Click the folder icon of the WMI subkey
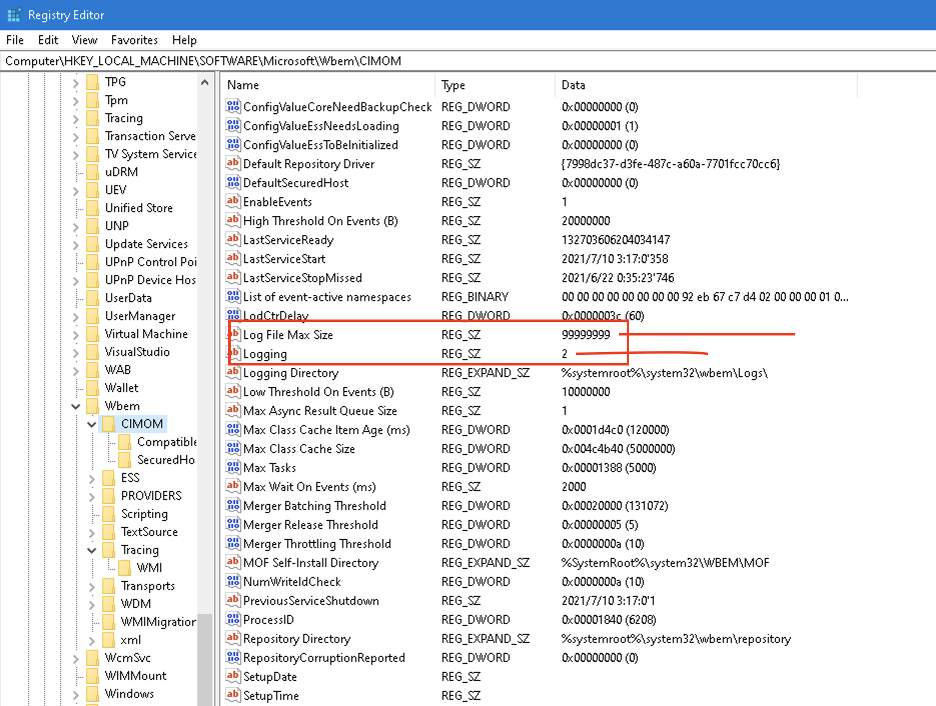 tap(125, 568)
